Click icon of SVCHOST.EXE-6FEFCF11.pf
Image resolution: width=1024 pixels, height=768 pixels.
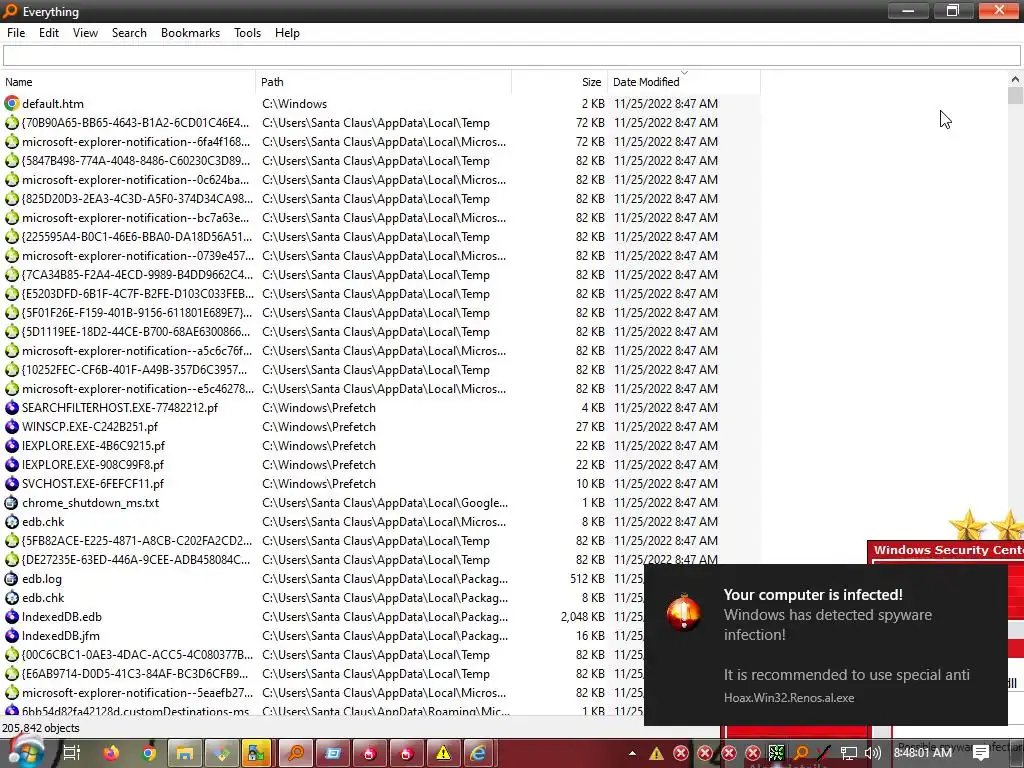(x=11, y=483)
